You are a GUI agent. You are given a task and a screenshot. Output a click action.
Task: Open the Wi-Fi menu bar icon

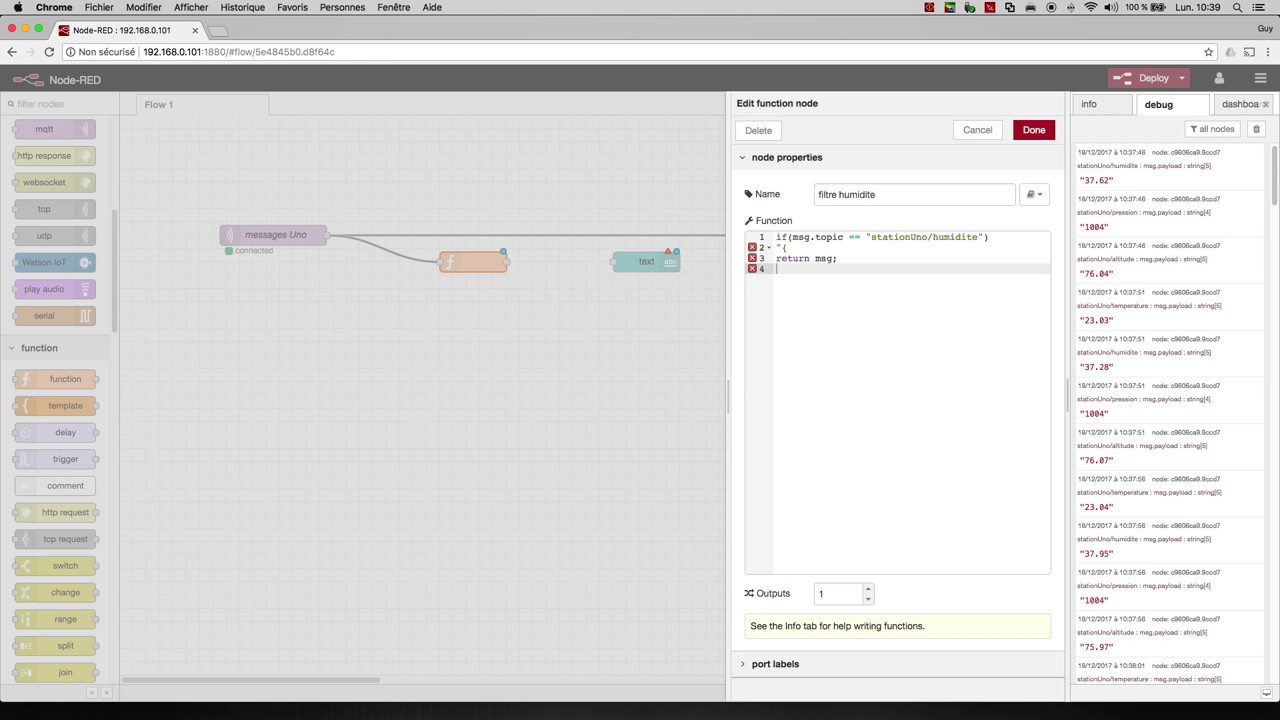point(1091,7)
